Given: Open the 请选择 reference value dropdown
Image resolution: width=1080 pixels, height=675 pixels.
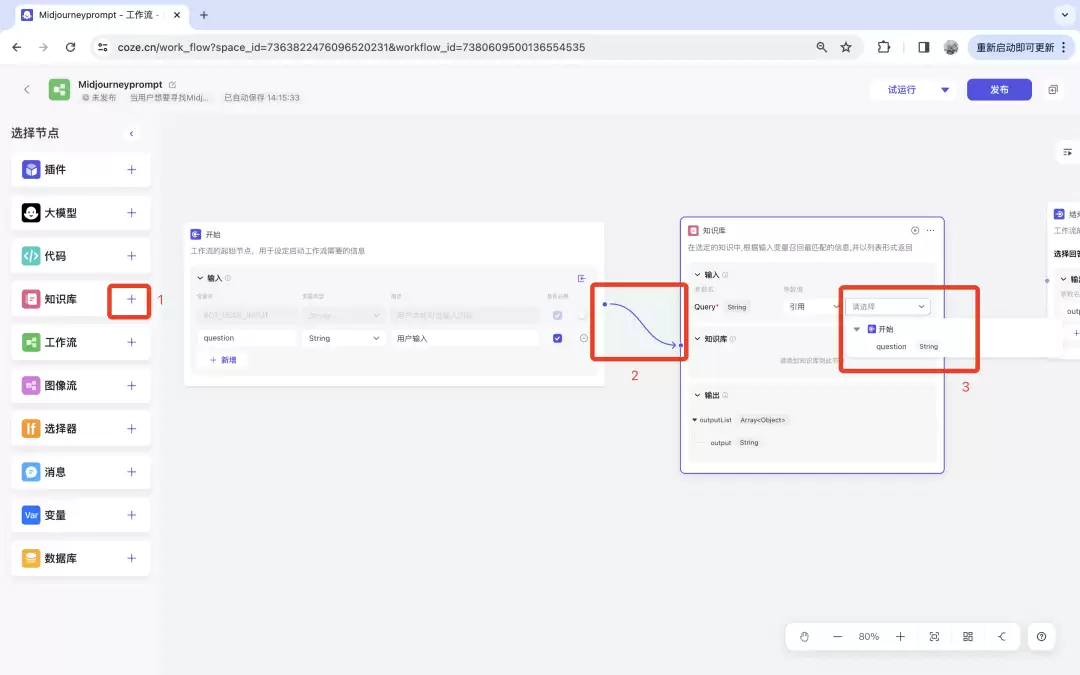Looking at the screenshot, I should click(887, 307).
